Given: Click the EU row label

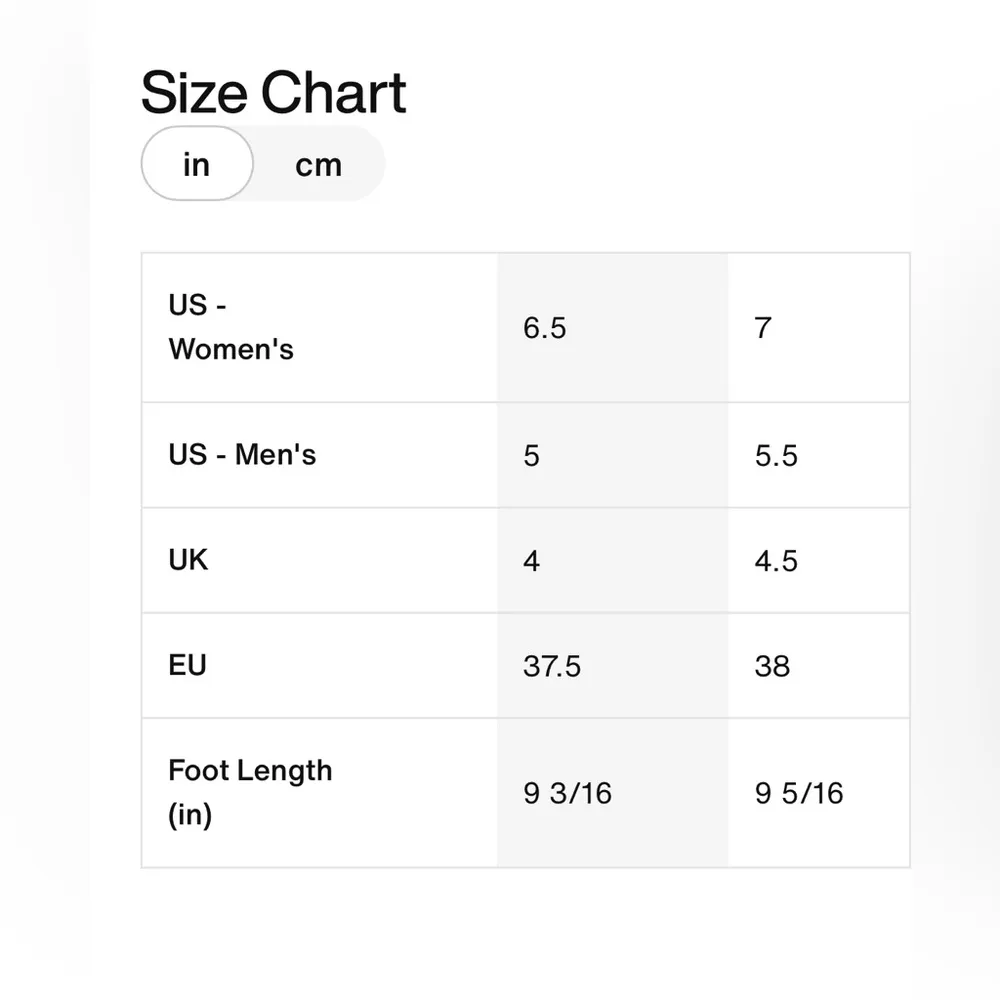Looking at the screenshot, I should point(187,665).
